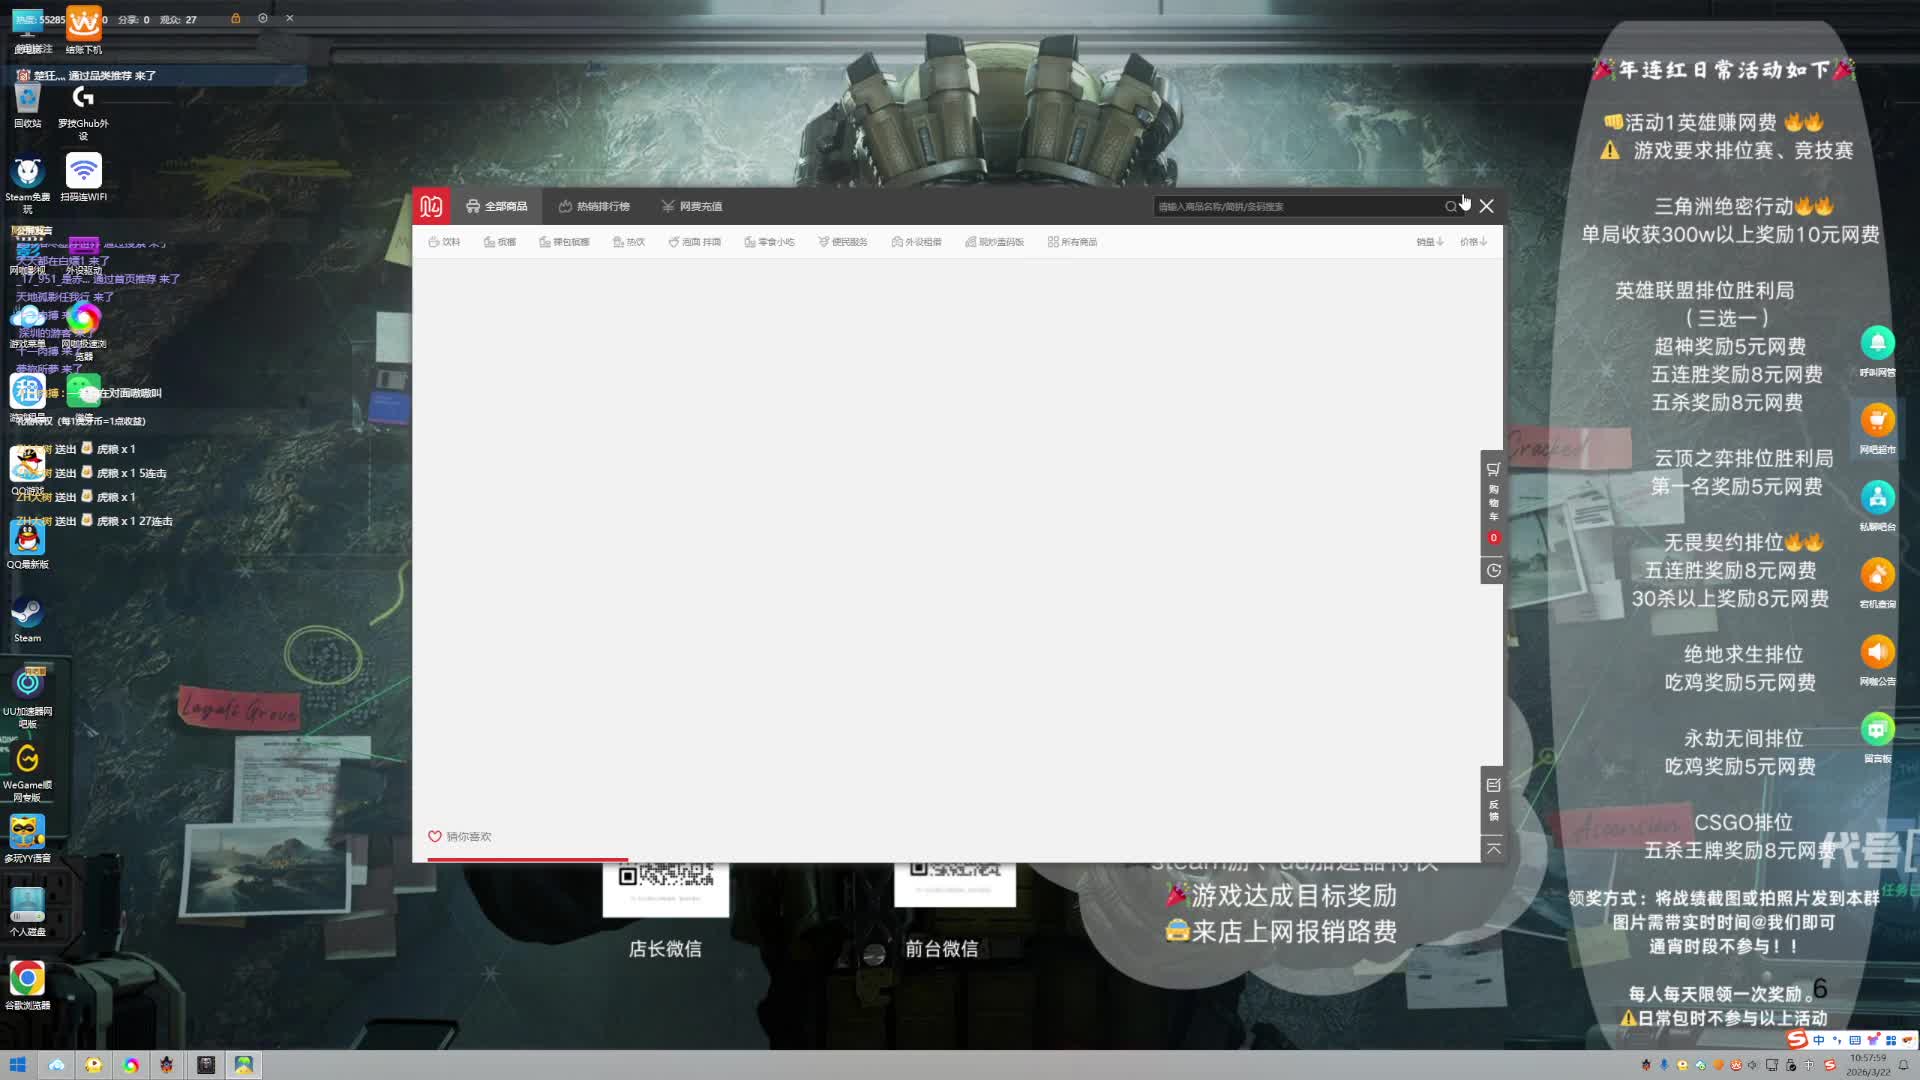Viewport: 1920px width, 1080px height.
Task: Sort products using the 销量 sales dropdown
Action: [1428, 241]
